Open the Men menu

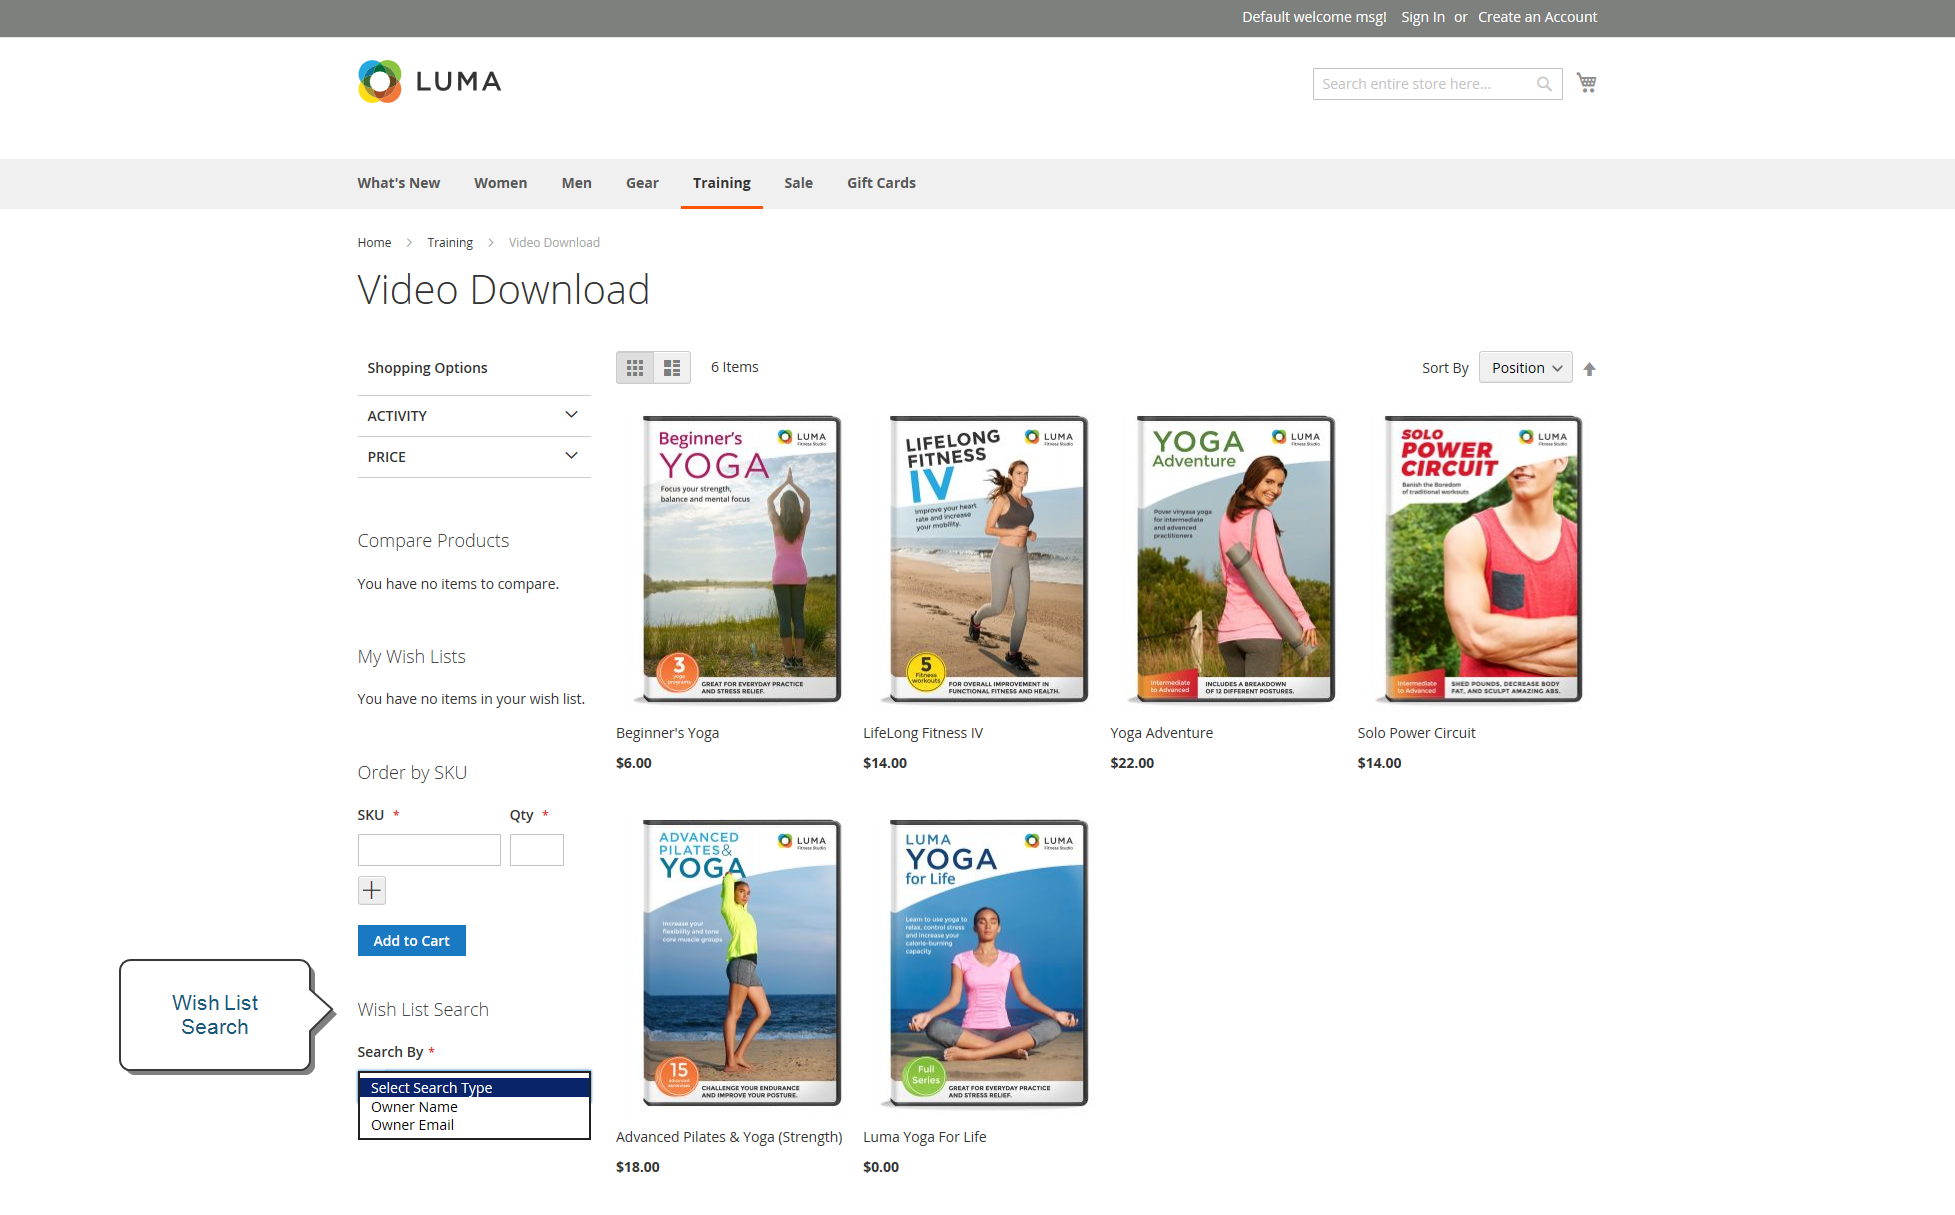point(577,183)
